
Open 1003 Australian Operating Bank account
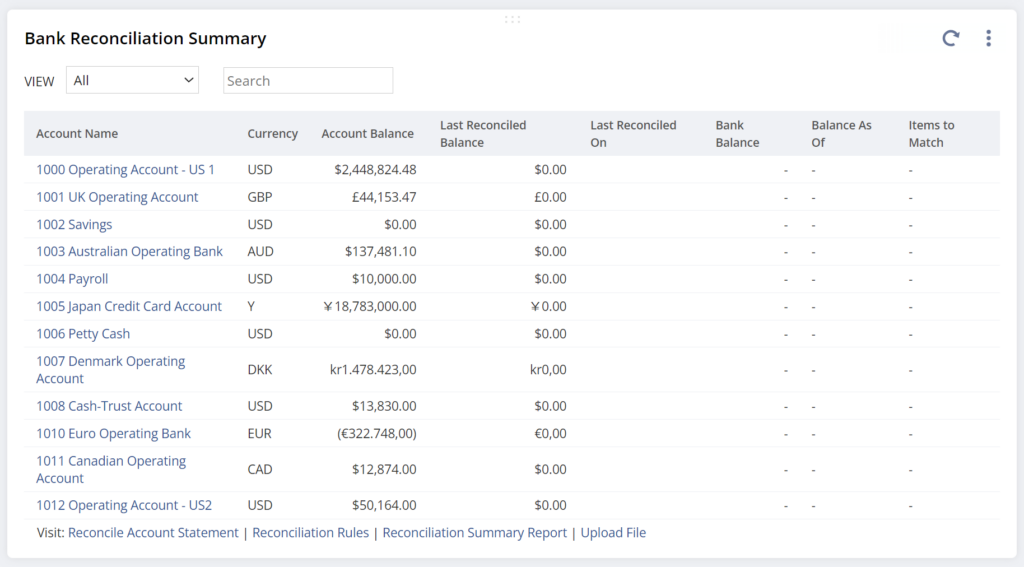point(129,252)
